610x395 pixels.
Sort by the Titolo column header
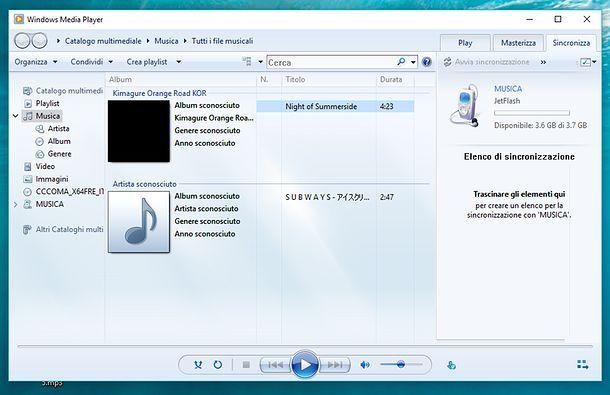tap(328, 79)
